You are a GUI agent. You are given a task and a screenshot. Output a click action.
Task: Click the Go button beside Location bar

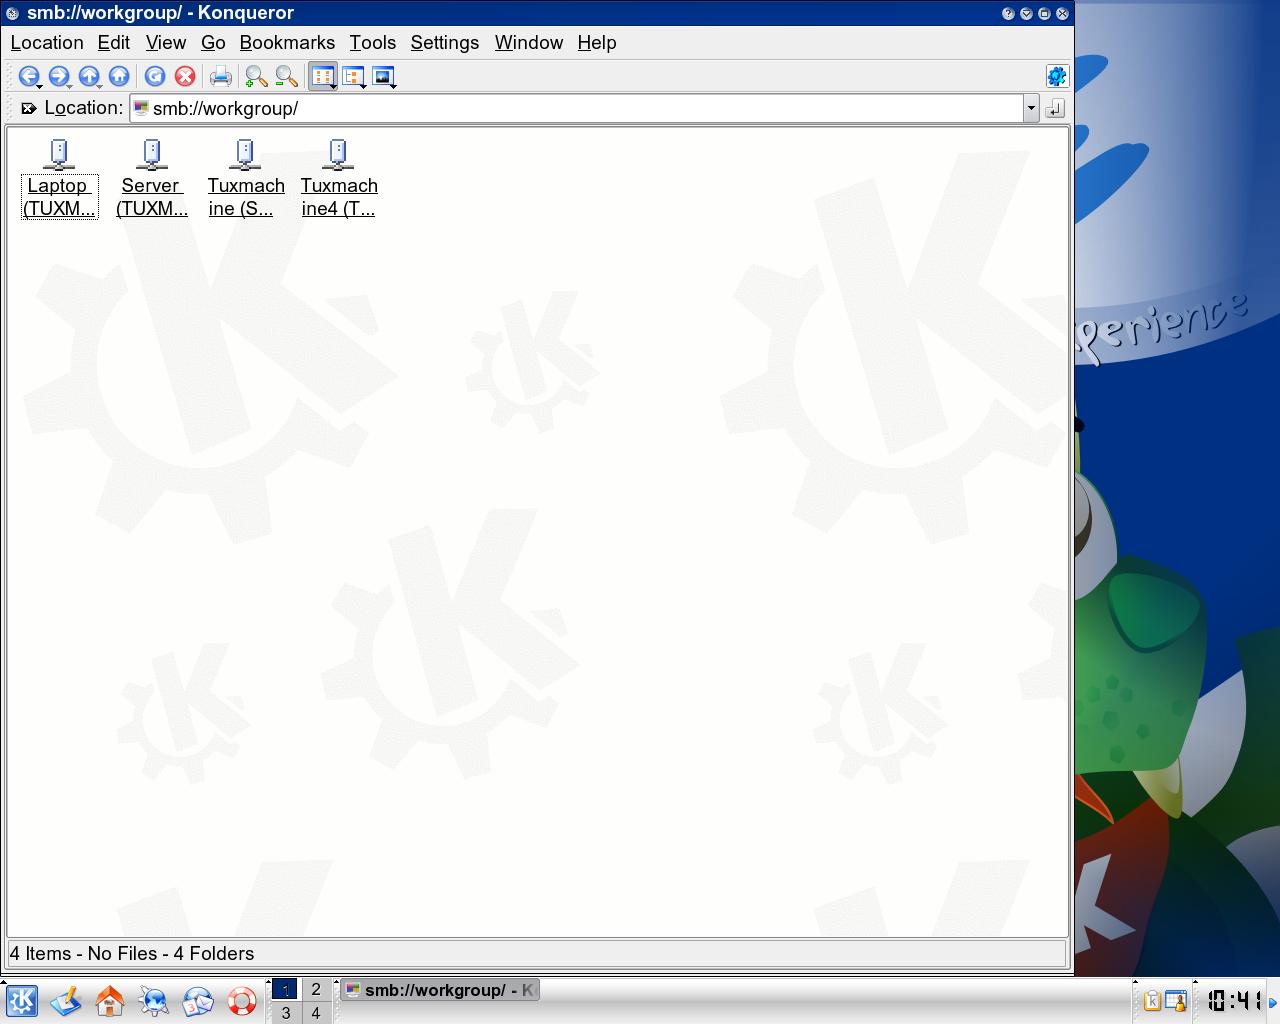[x=1055, y=108]
